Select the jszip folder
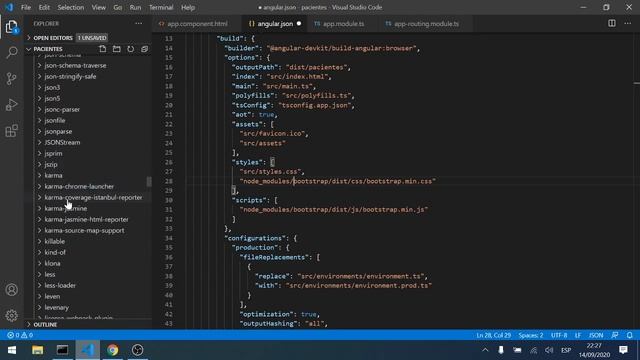This screenshot has height=360, width=640. tap(51, 164)
